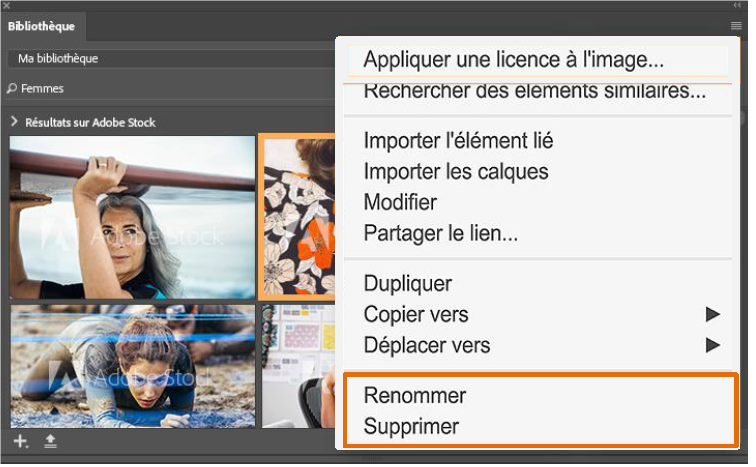Open the Ma bibliothèque dropdown
This screenshot has width=756, height=467.
[x=171, y=59]
